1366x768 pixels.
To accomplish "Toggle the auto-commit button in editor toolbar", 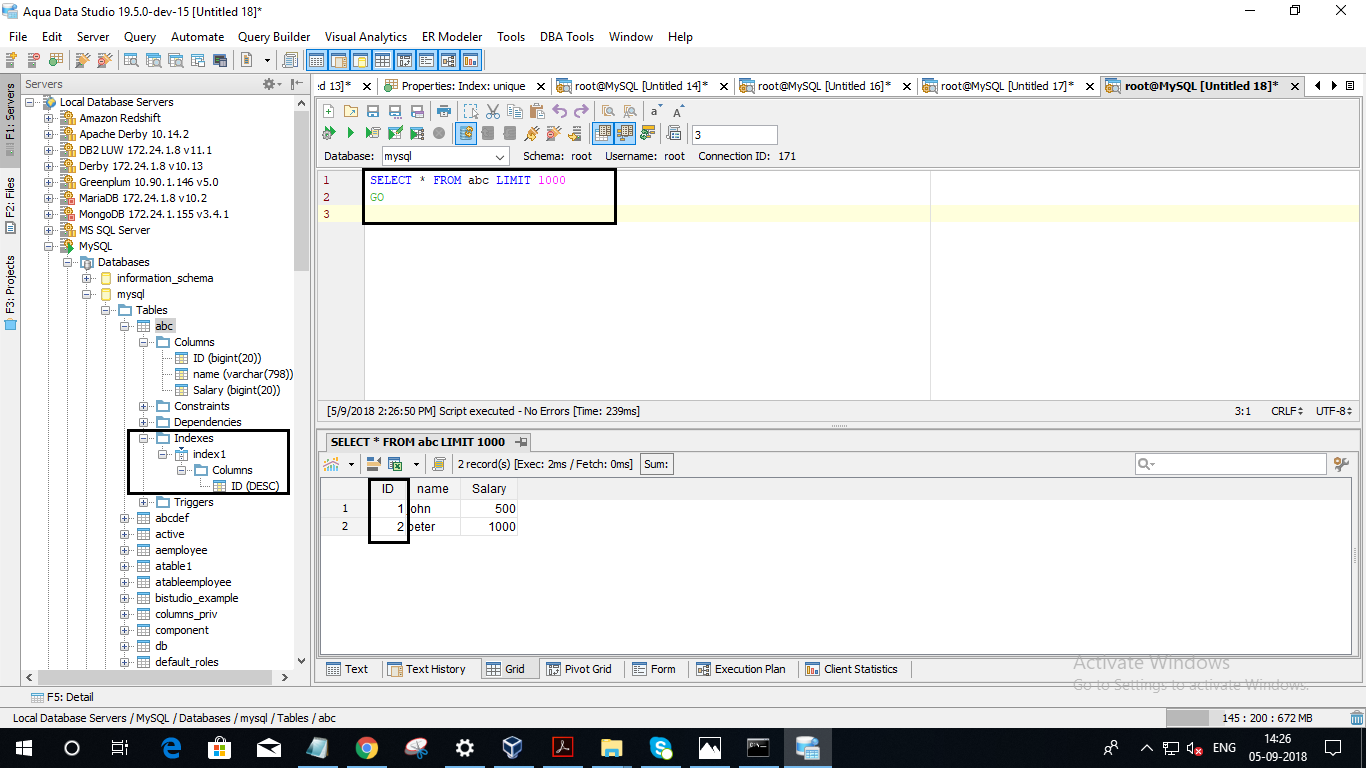I will tap(466, 133).
